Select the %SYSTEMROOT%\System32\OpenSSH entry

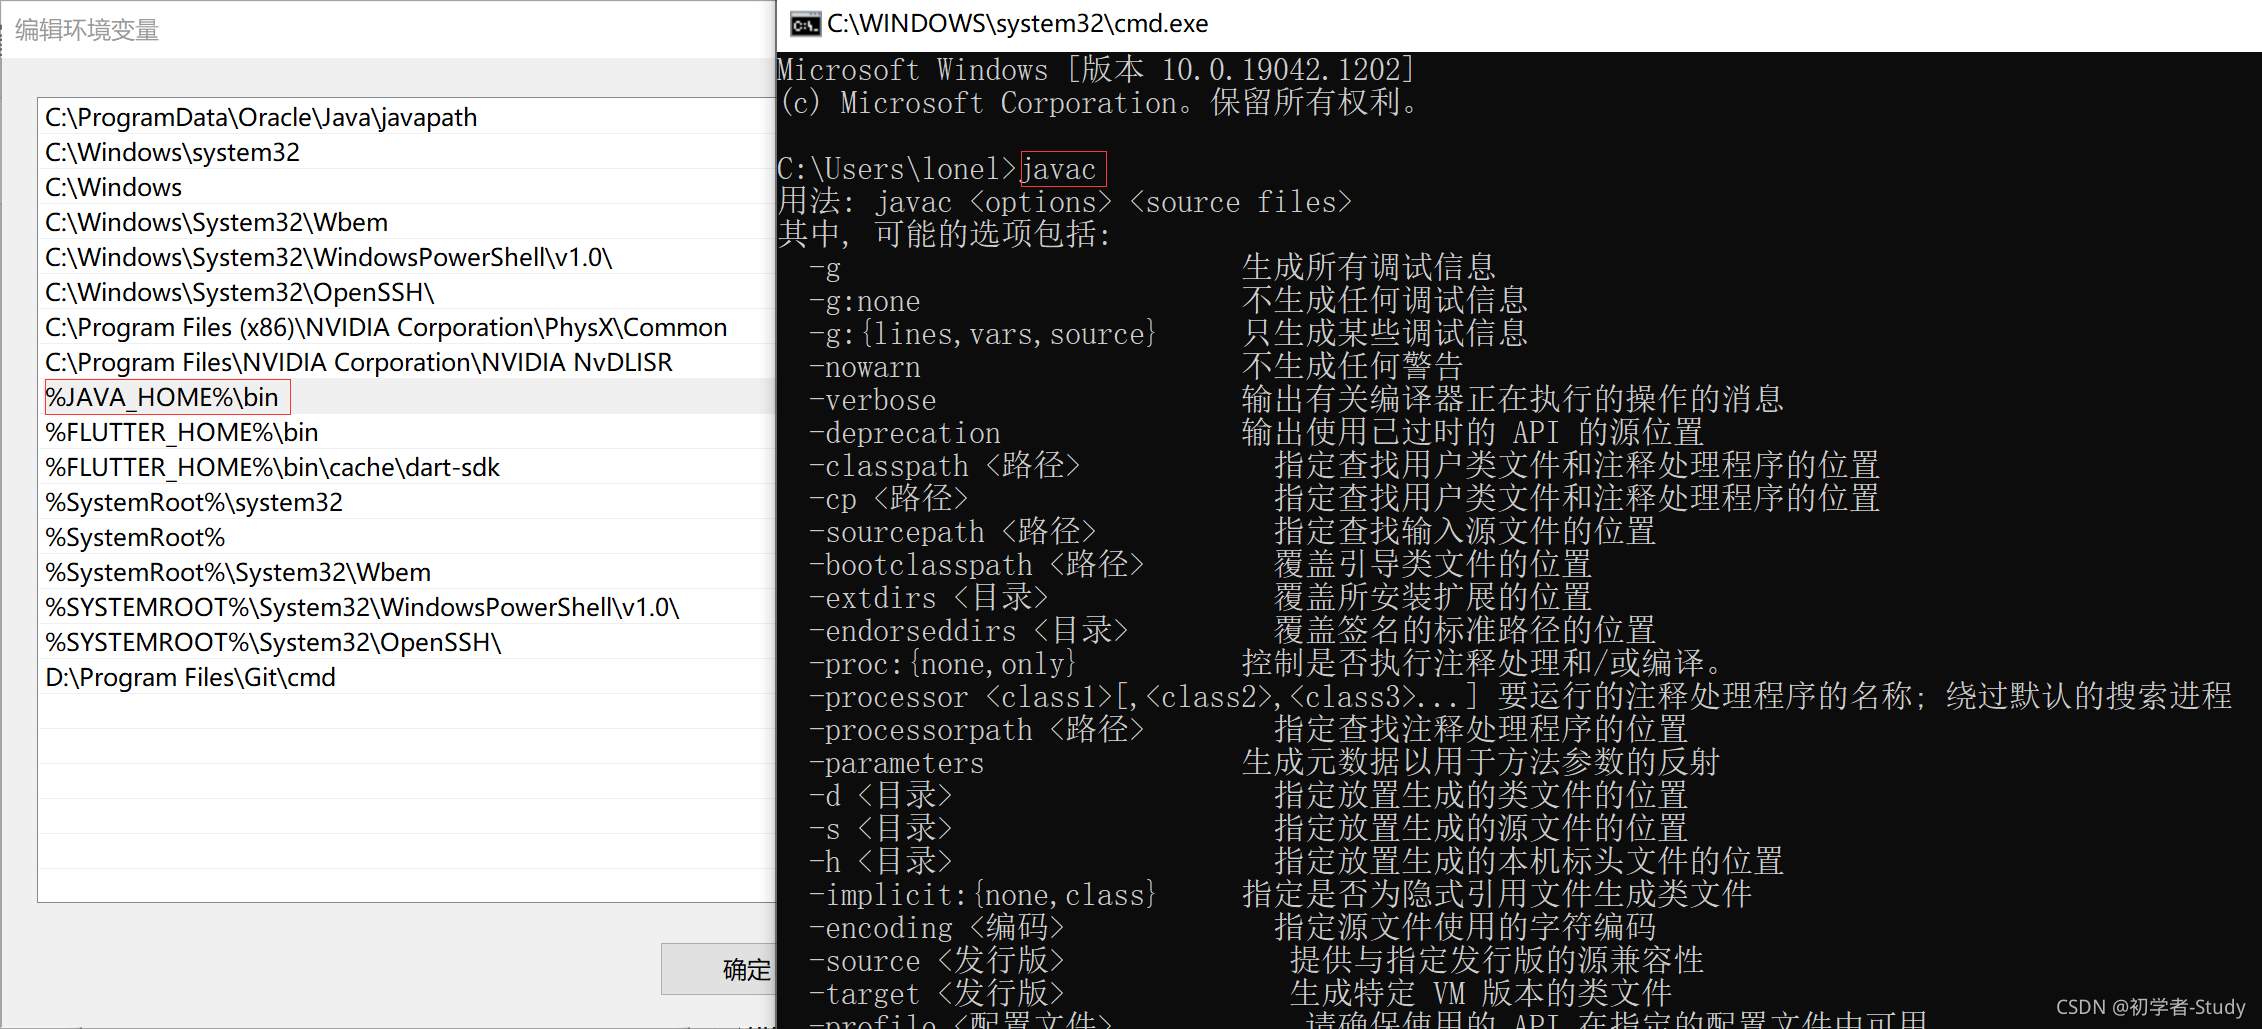273,641
